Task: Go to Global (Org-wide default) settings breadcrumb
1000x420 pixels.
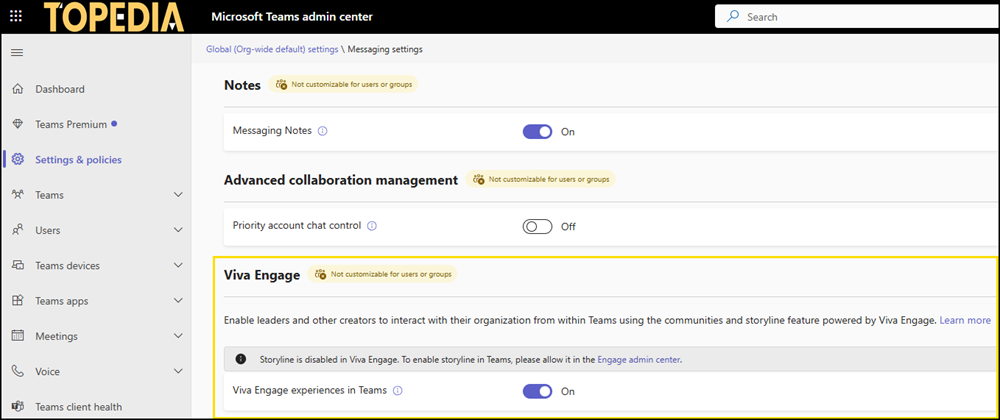Action: pos(272,49)
